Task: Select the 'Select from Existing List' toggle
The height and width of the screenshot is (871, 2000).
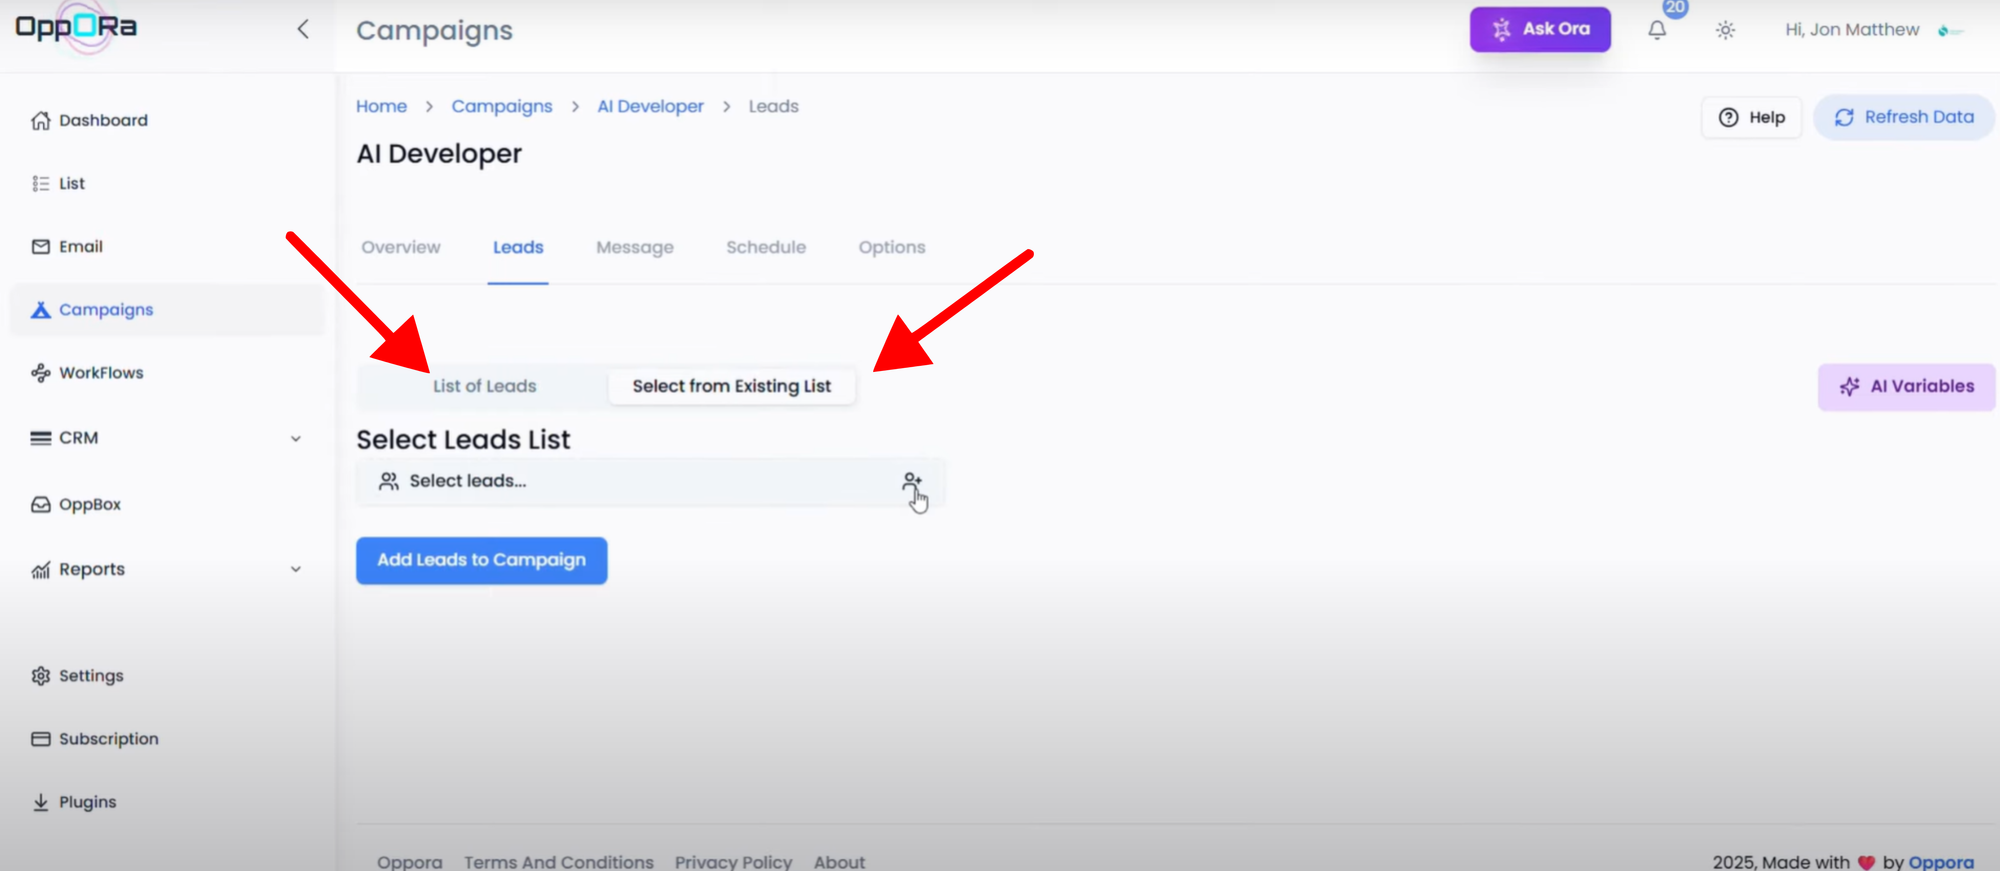Action: click(x=731, y=386)
